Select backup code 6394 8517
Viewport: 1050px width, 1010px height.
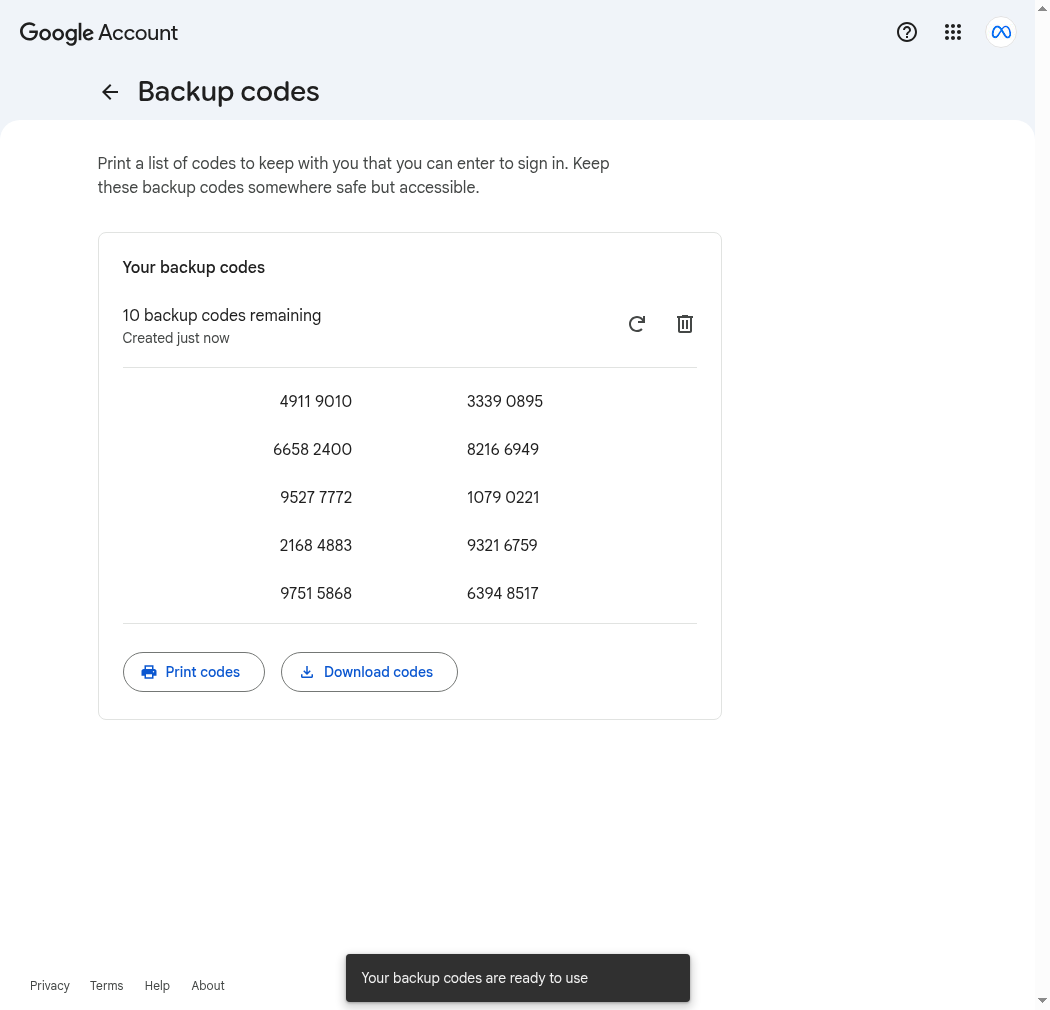pyautogui.click(x=502, y=593)
